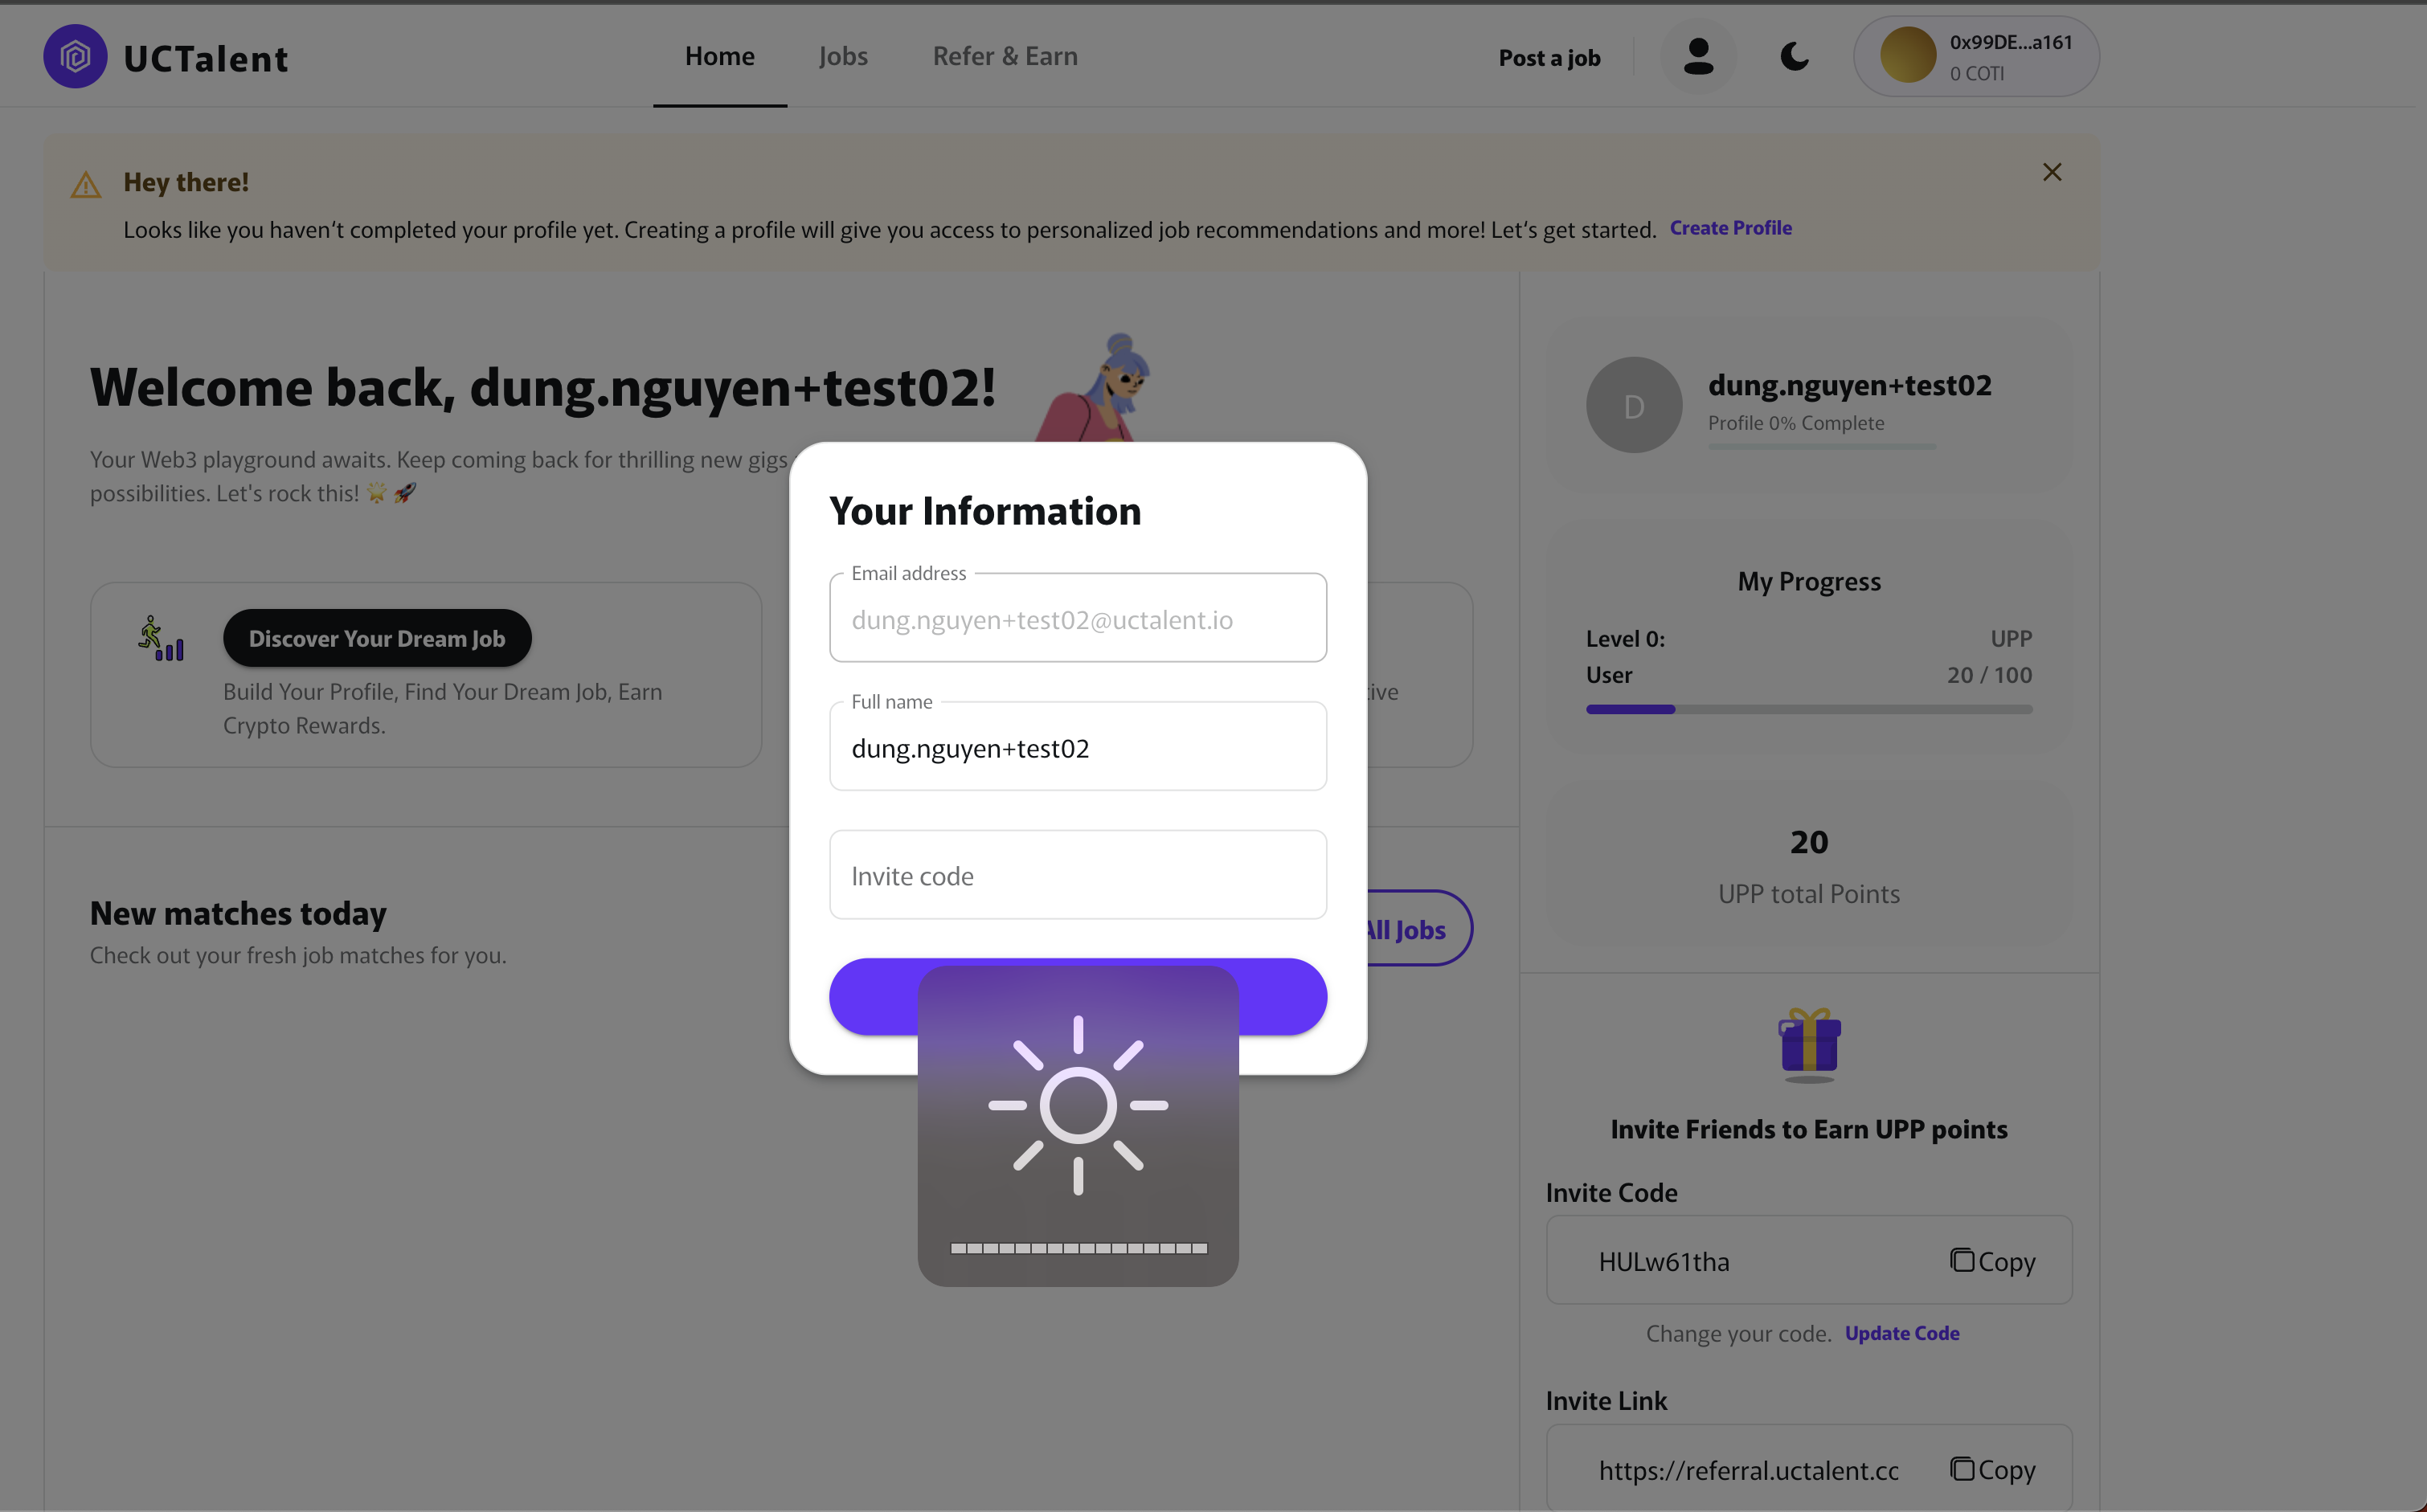2427x1512 pixels.
Task: Go to the Home tab
Action: pos(719,56)
